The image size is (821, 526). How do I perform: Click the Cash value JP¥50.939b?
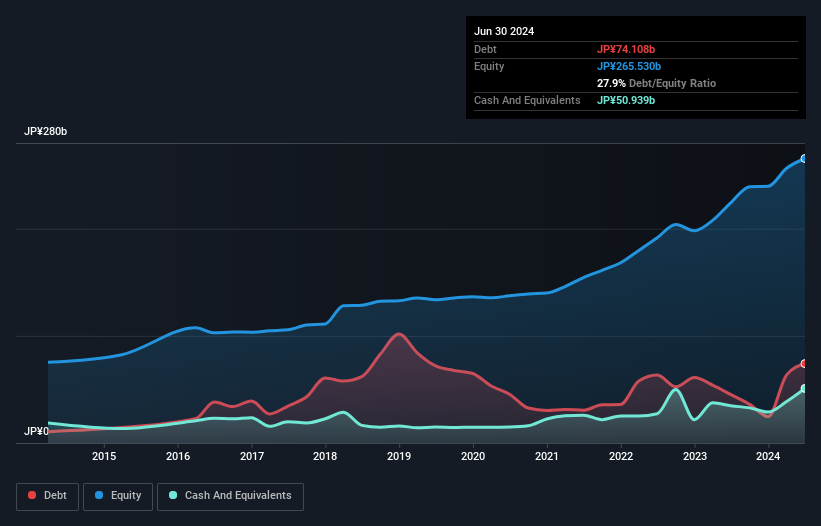pos(626,100)
